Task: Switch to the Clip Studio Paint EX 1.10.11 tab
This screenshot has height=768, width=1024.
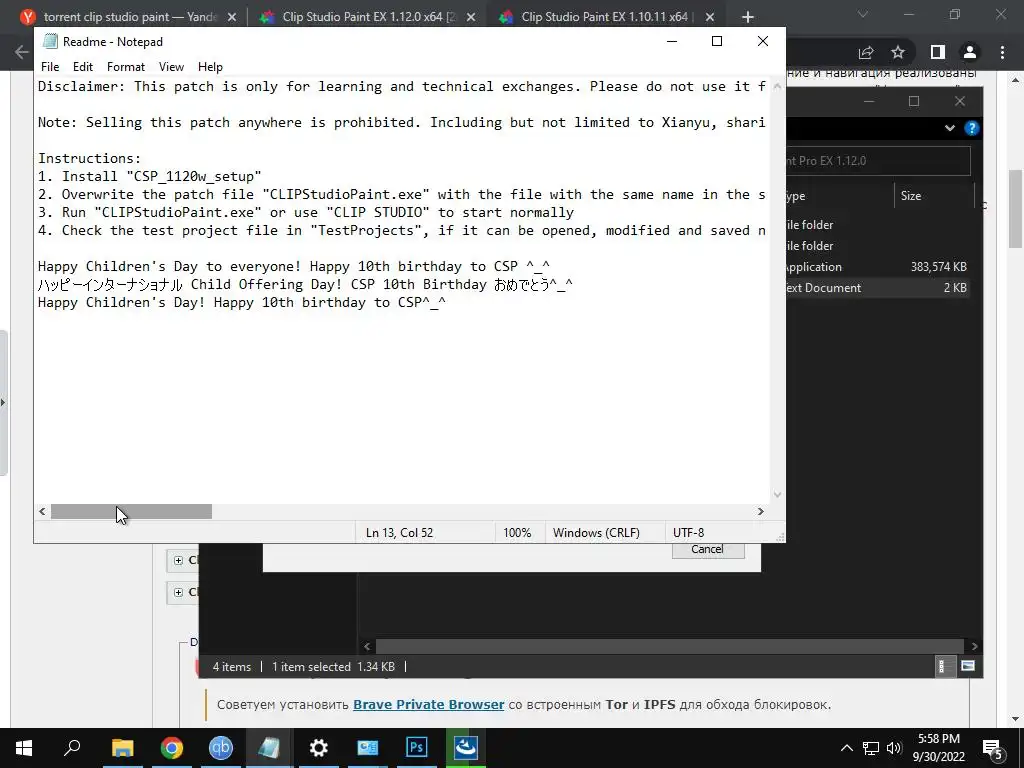Action: [x=607, y=17]
